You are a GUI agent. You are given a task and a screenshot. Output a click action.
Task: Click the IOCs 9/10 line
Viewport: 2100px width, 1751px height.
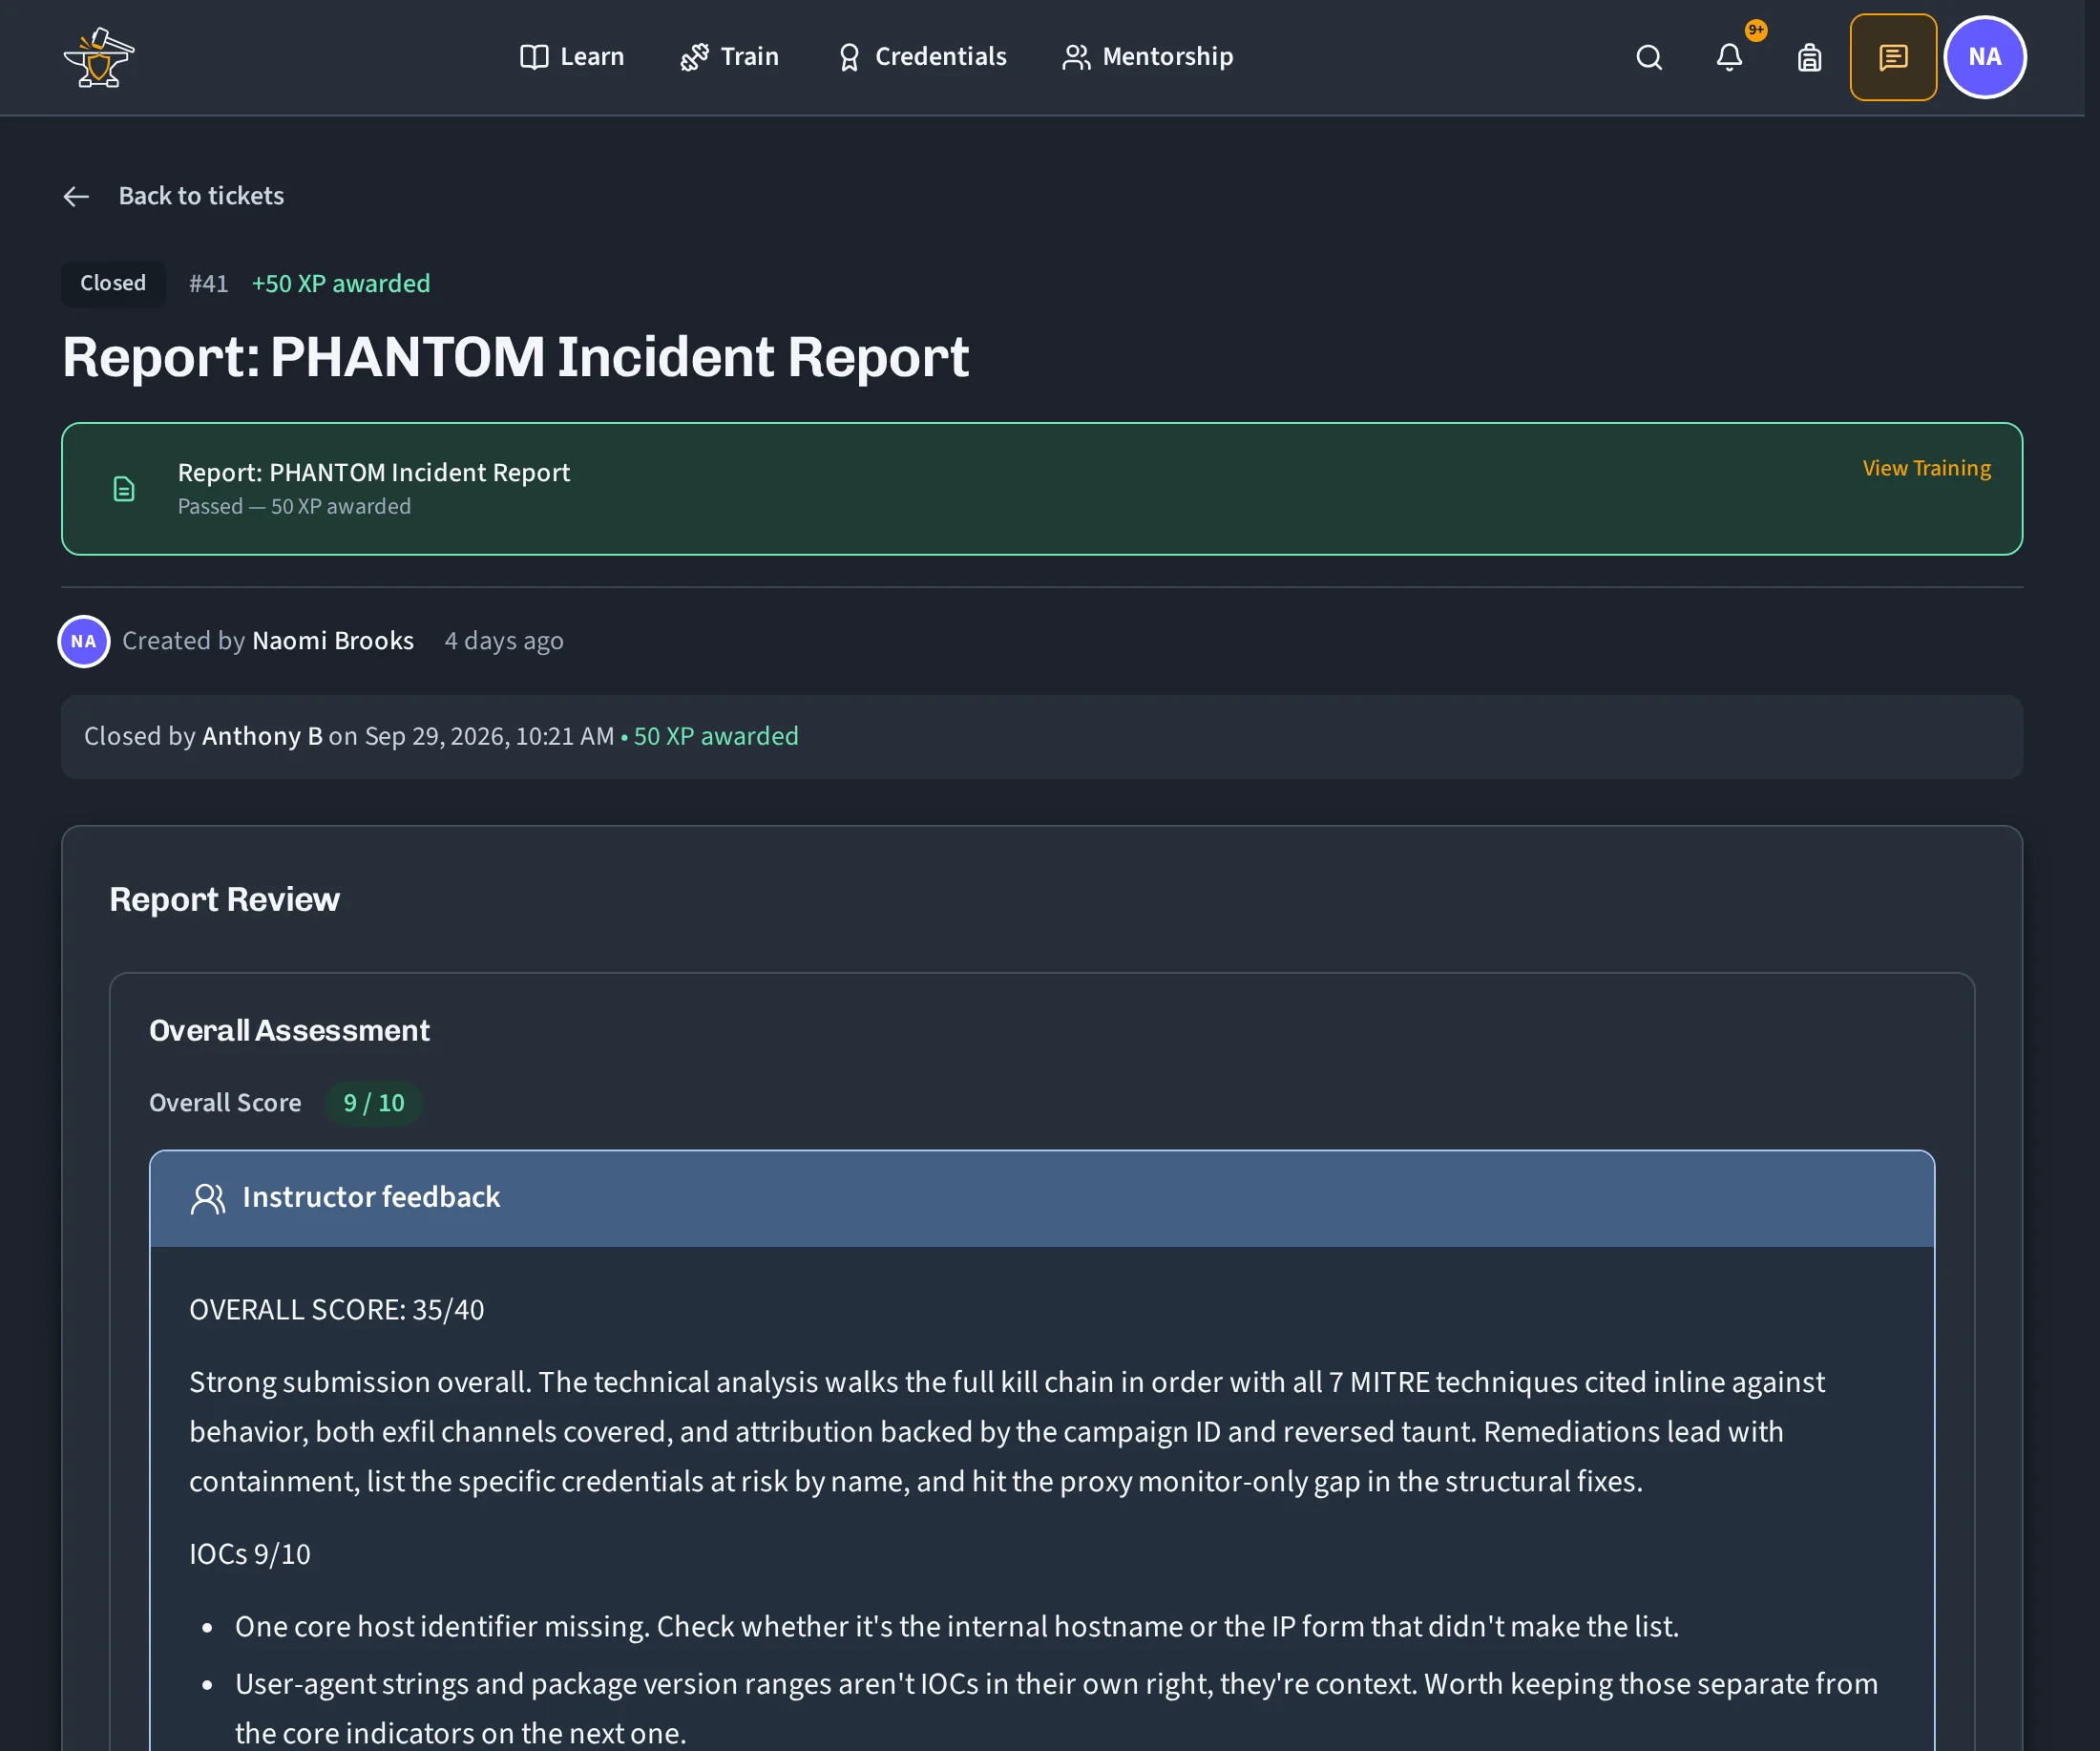tap(250, 1554)
